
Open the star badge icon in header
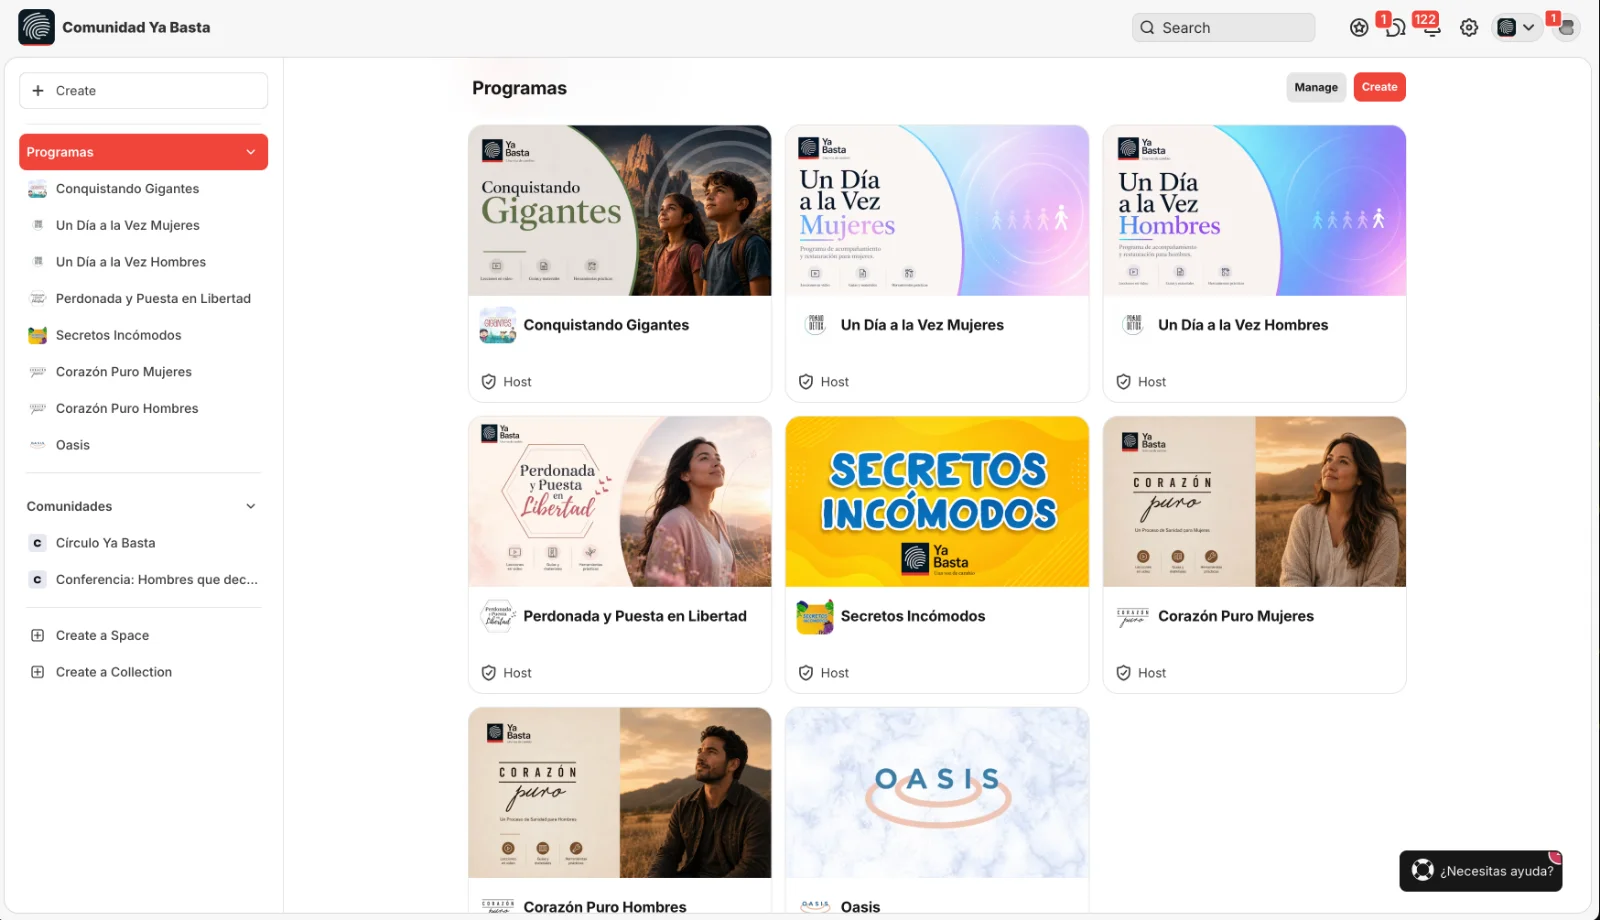click(1358, 28)
